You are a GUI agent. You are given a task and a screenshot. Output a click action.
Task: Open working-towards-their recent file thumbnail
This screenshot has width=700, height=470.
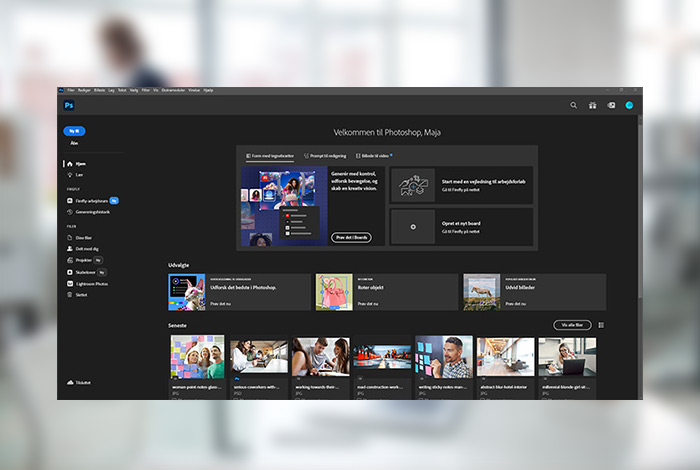(x=321, y=357)
